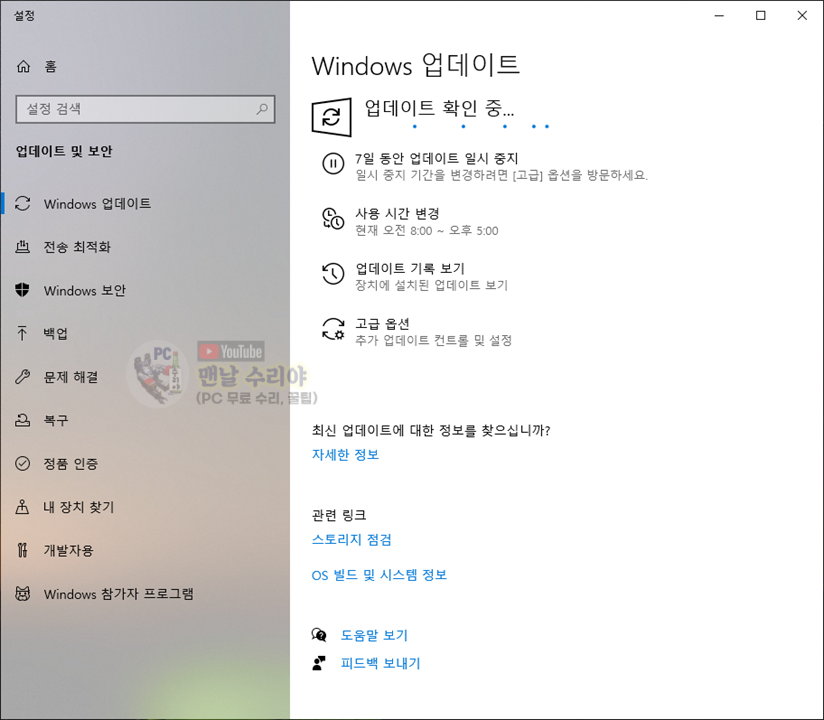
Task: Click the 개발자용 tools icon
Action: (x=23, y=550)
